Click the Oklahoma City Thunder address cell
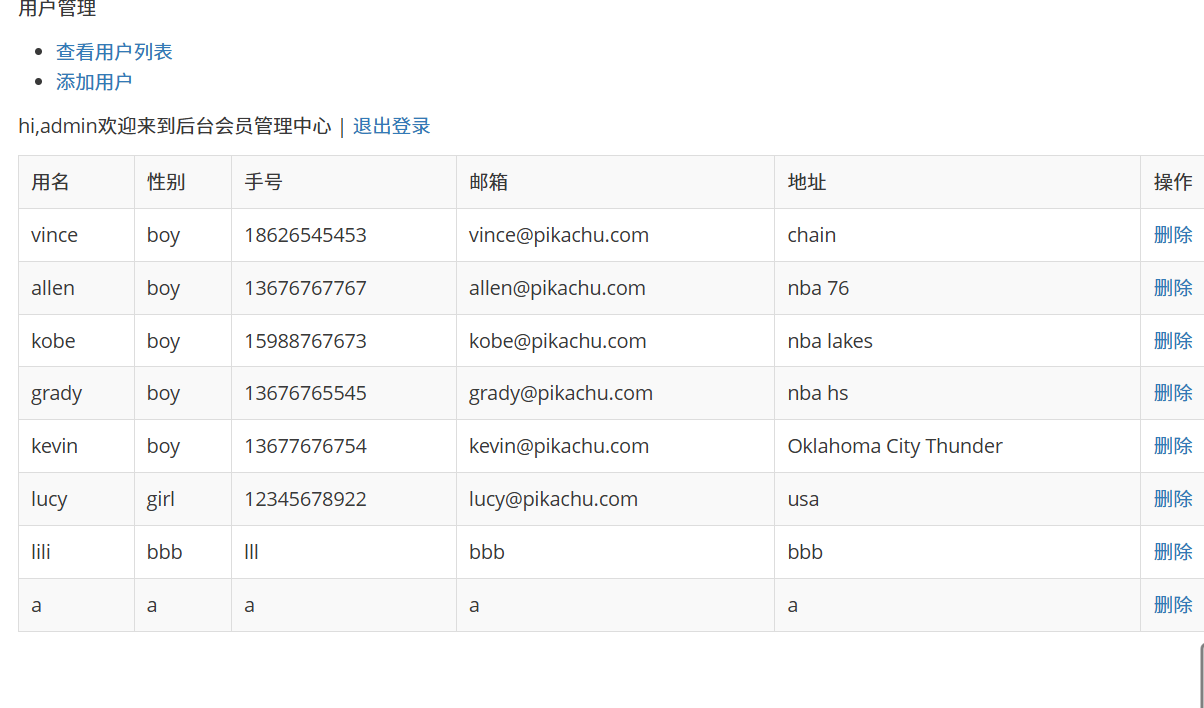Image resolution: width=1204 pixels, height=708 pixels. point(894,446)
